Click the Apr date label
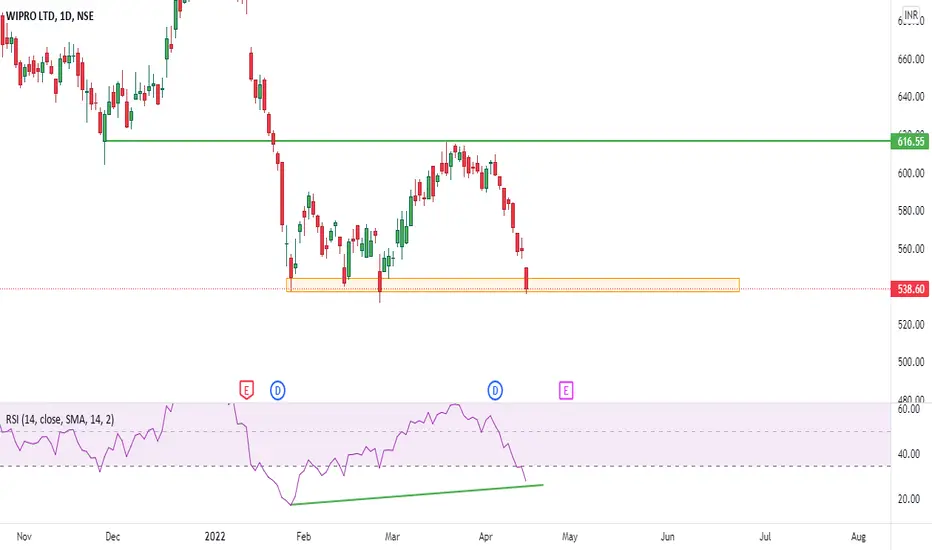Image resolution: width=932 pixels, height=550 pixels. tap(486, 536)
